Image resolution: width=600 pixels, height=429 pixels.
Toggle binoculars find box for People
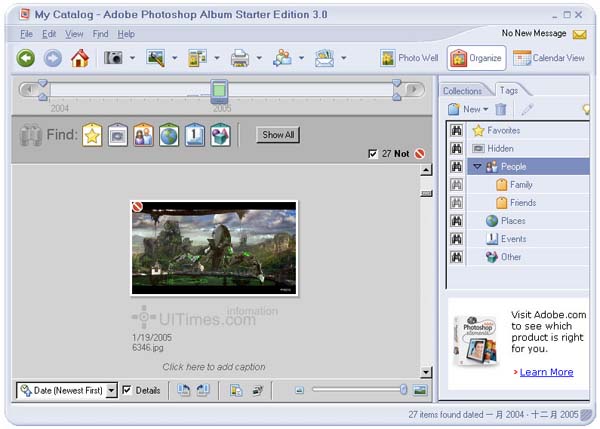[456, 166]
